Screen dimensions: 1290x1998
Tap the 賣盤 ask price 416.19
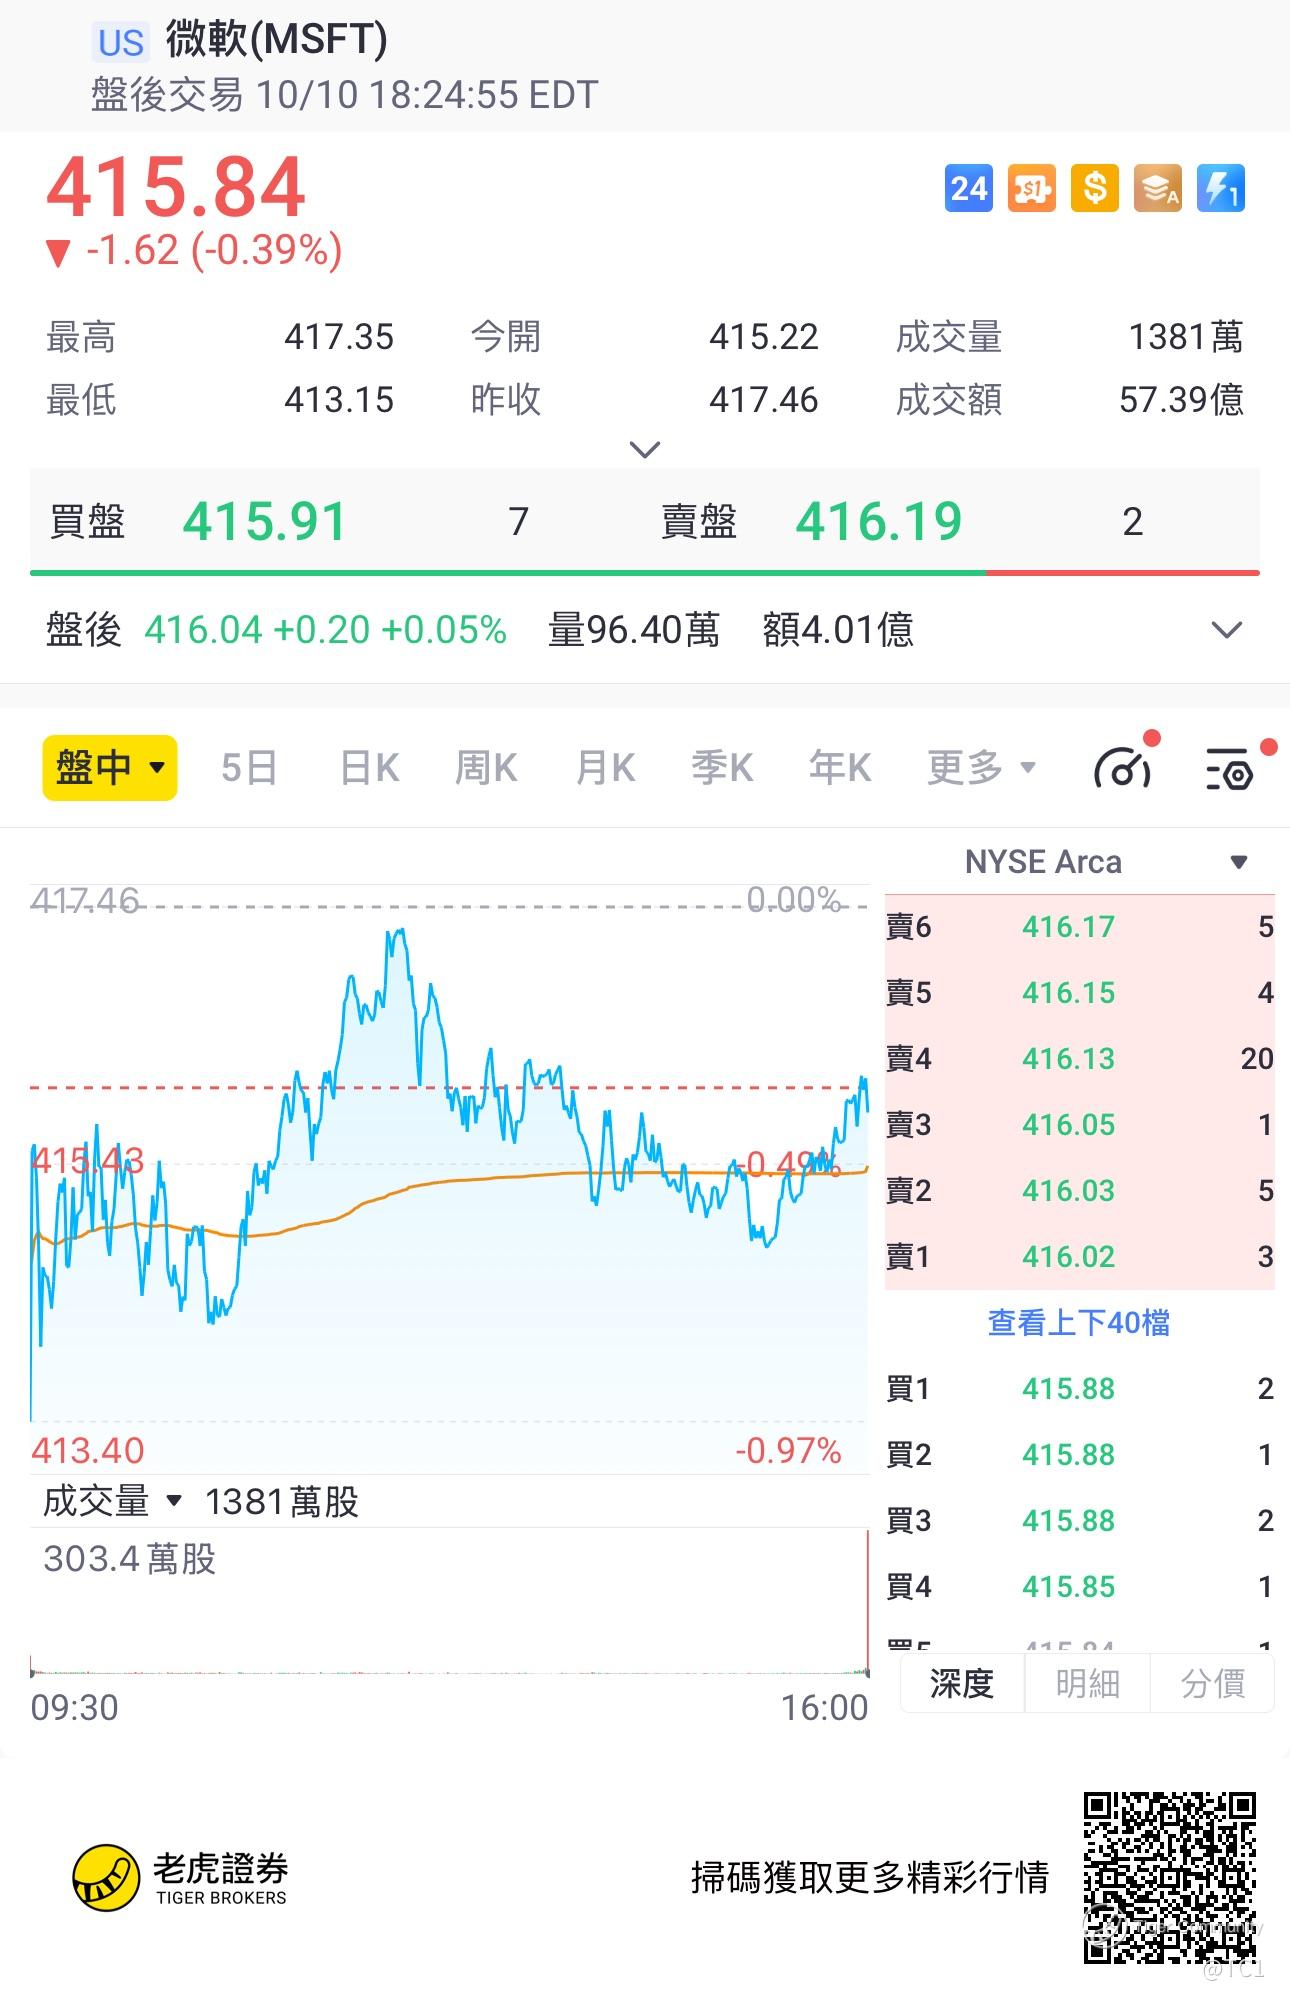pos(878,522)
